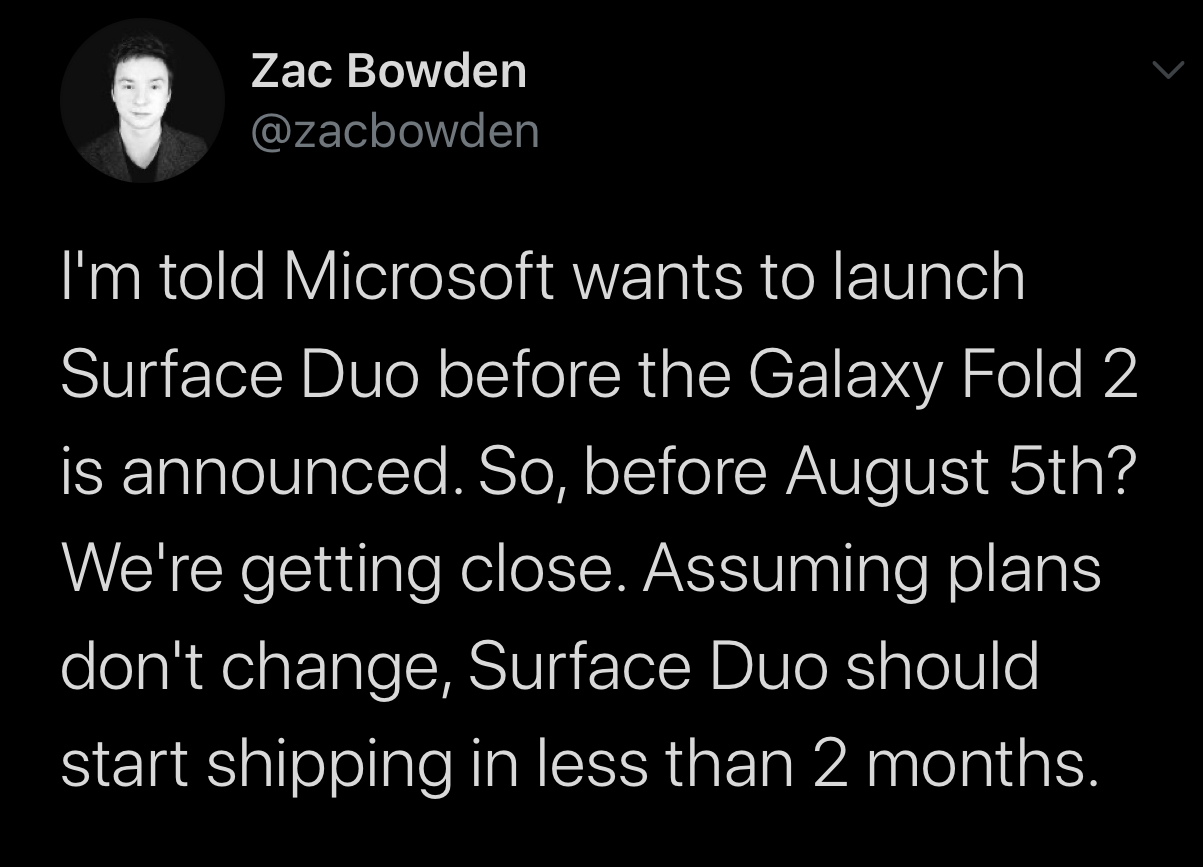The width and height of the screenshot is (1203, 867).
Task: Click the phrase "We're getting close."
Action: (x=342, y=568)
